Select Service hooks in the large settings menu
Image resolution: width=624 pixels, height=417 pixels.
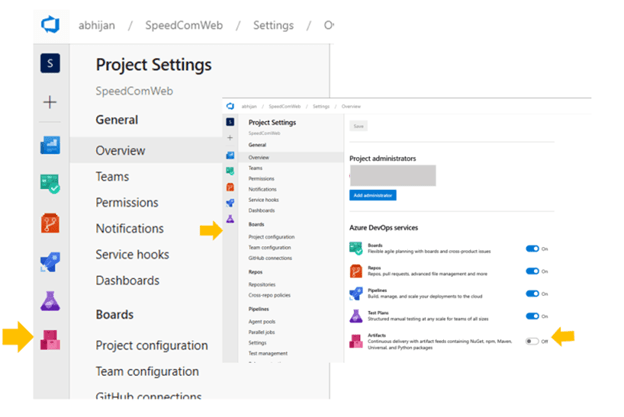click(132, 254)
